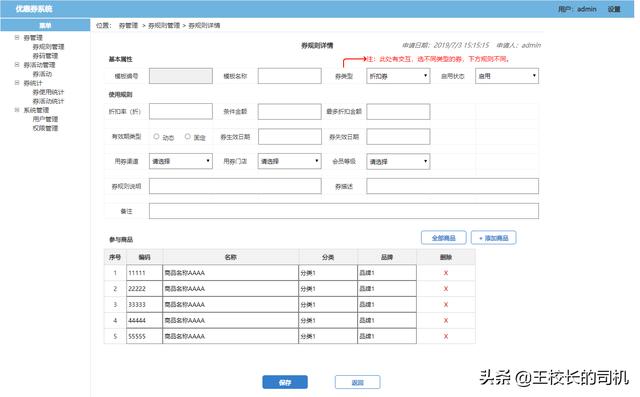Open 券使用统计 in the sidebar
The width and height of the screenshot is (640, 397).
coord(48,92)
